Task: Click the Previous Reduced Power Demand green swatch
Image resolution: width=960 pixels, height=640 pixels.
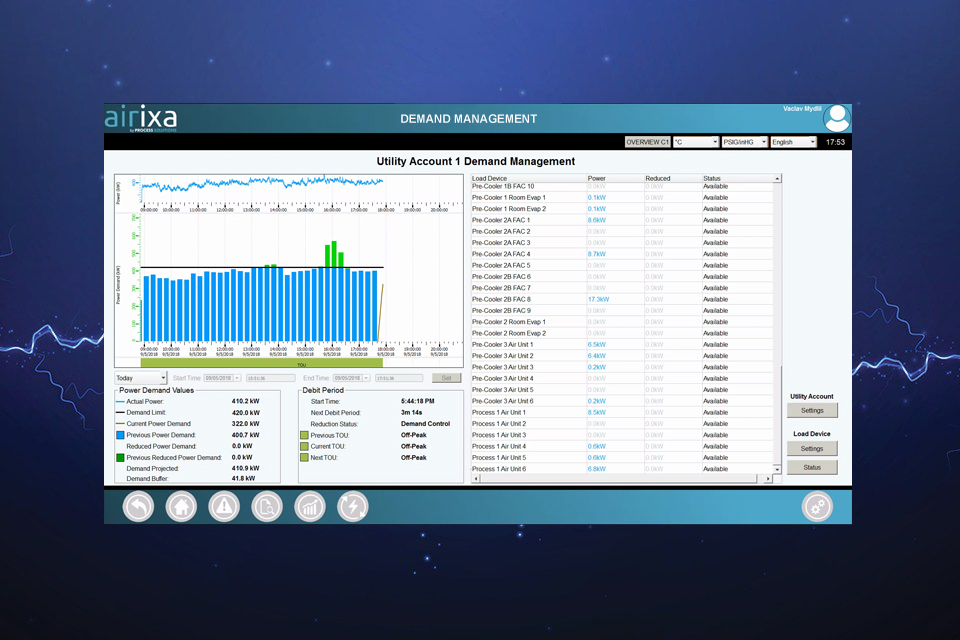Action: coord(120,457)
